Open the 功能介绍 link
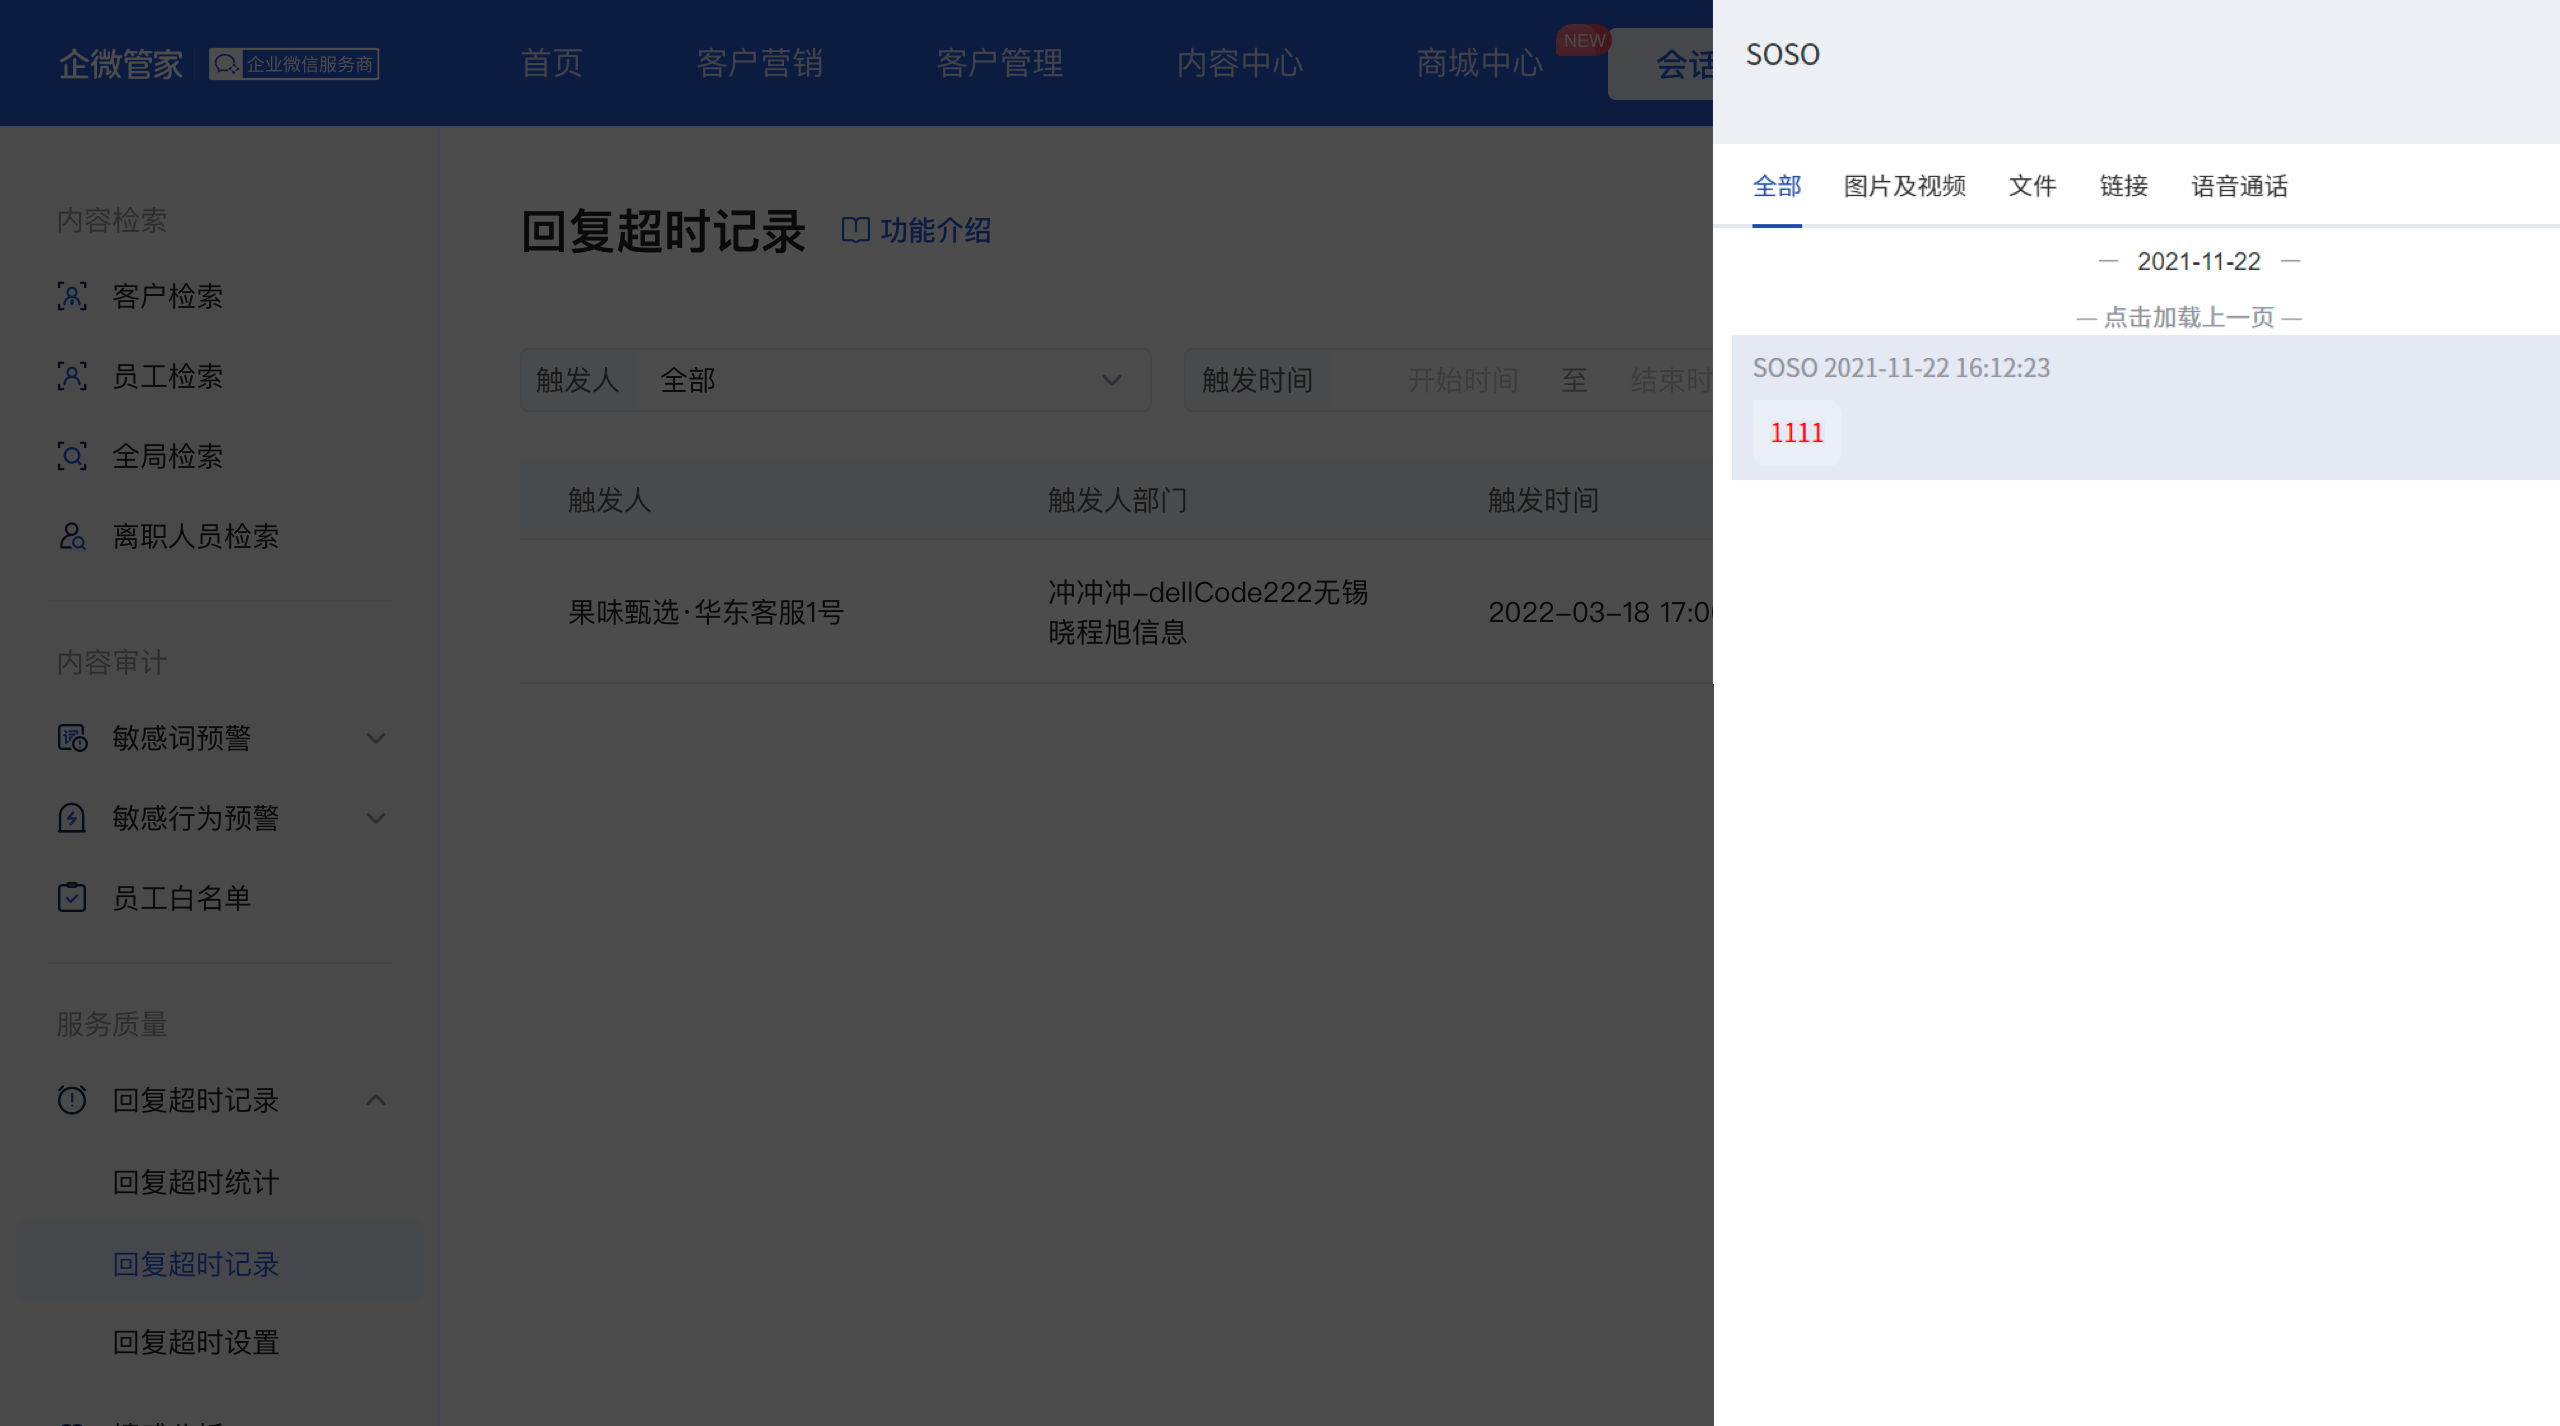Image resolution: width=2560 pixels, height=1426 pixels. [x=936, y=230]
